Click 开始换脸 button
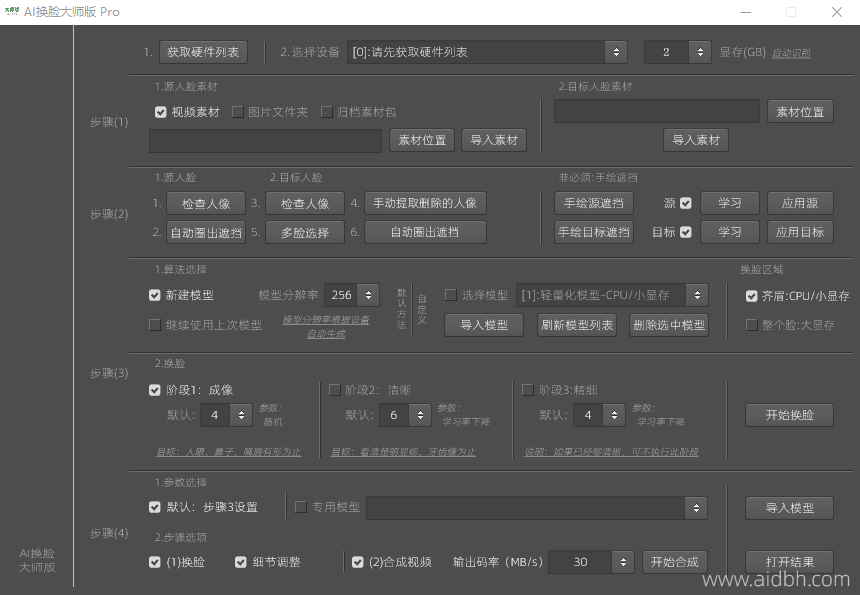Image resolution: width=860 pixels, height=595 pixels. tap(789, 415)
